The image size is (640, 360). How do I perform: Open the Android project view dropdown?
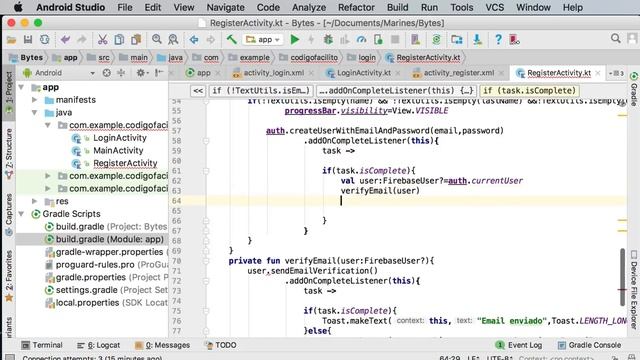[x=59, y=73]
